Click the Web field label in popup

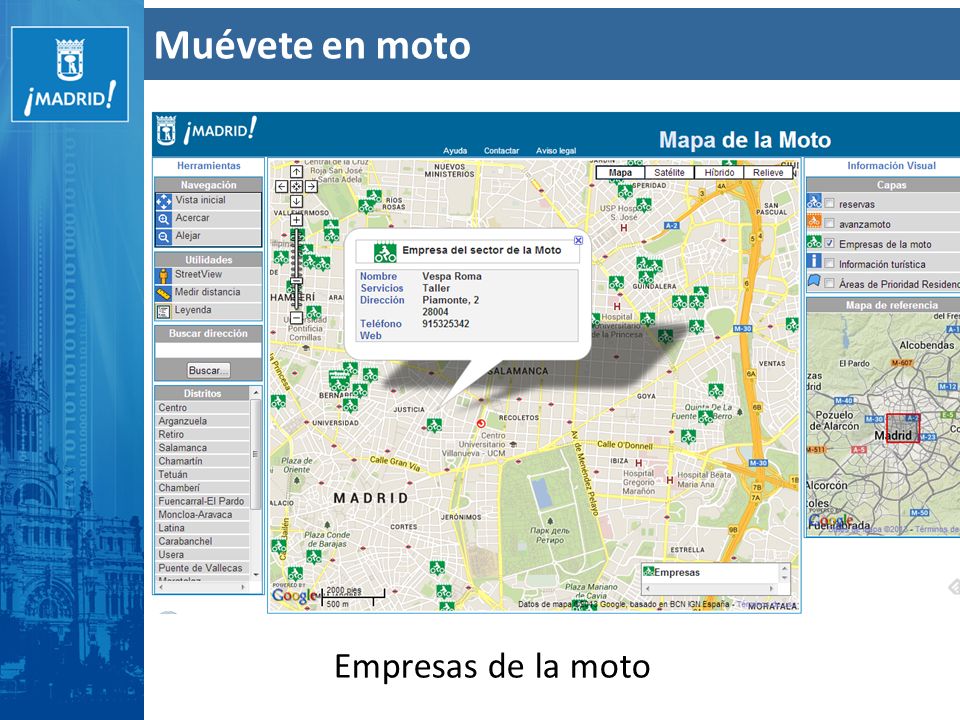pyautogui.click(x=370, y=336)
